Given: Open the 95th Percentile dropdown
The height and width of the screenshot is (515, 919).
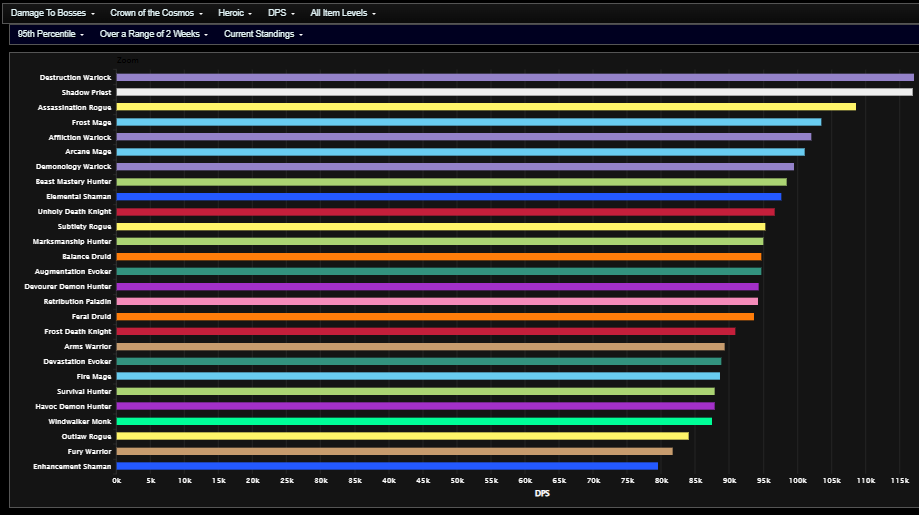Looking at the screenshot, I should pos(50,34).
